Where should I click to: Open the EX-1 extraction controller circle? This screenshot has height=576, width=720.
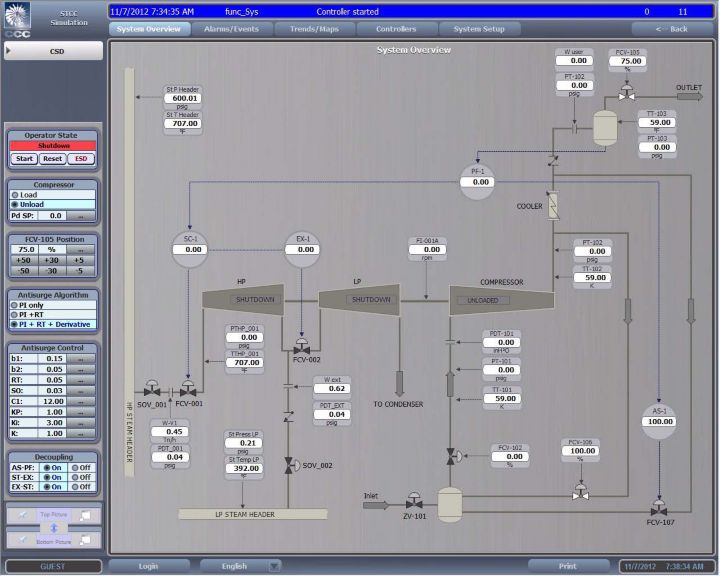tap(302, 249)
